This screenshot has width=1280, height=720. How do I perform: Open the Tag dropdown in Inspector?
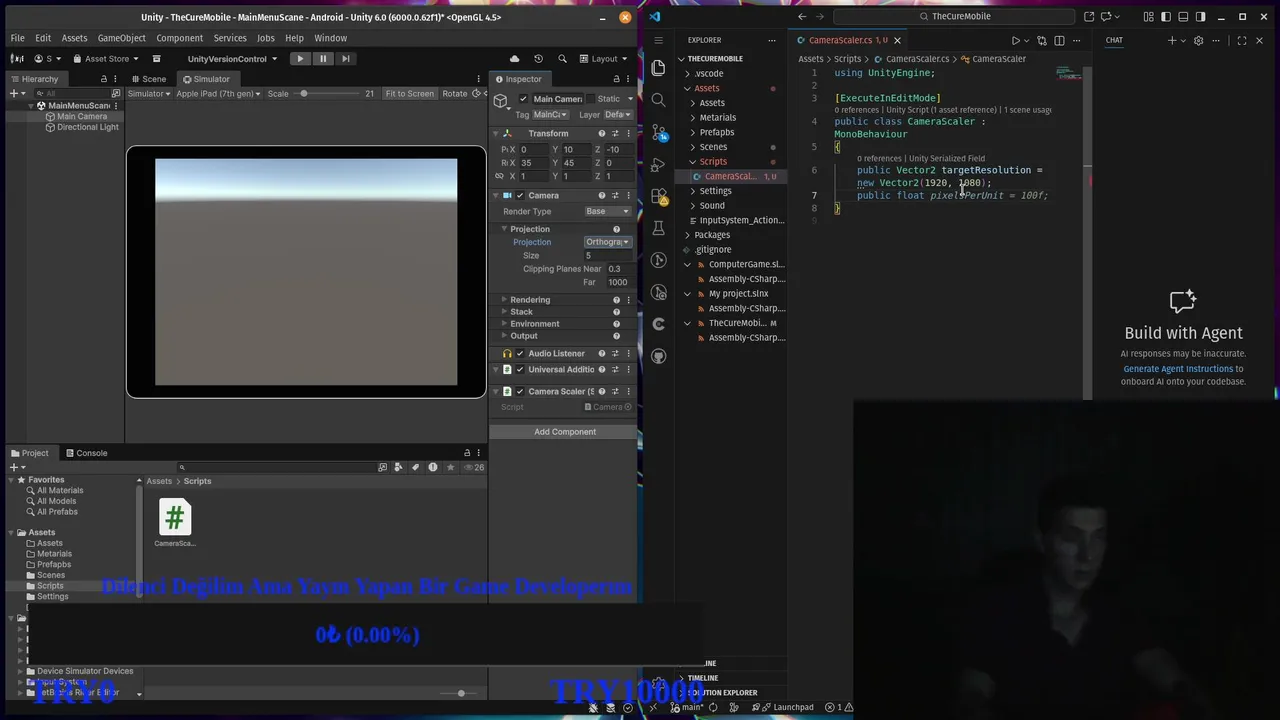click(550, 114)
